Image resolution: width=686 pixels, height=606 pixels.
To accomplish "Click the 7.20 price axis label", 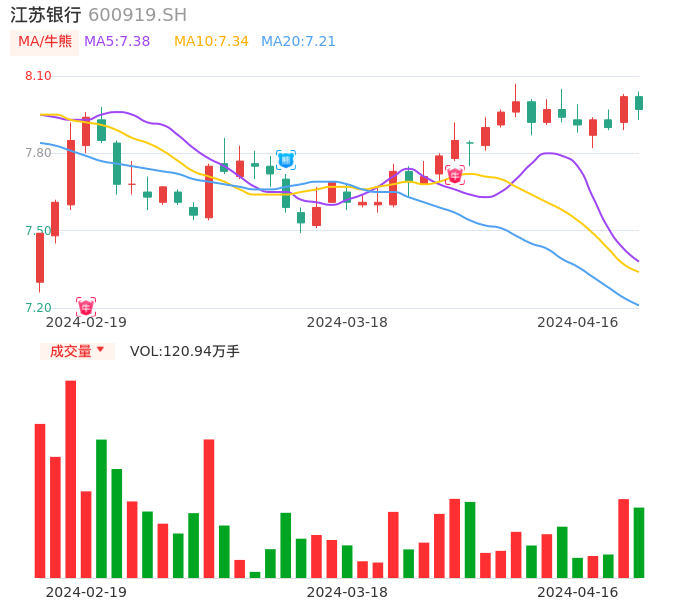I will tap(38, 308).
